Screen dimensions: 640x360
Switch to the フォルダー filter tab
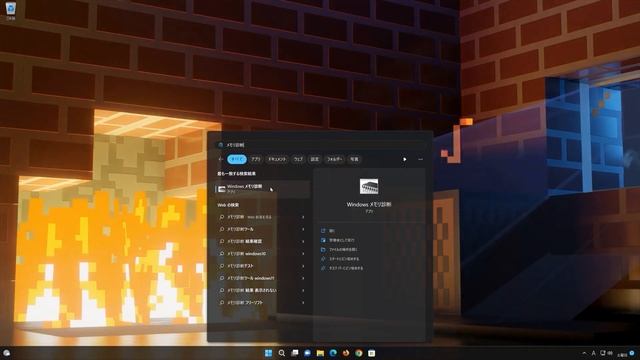tap(335, 159)
